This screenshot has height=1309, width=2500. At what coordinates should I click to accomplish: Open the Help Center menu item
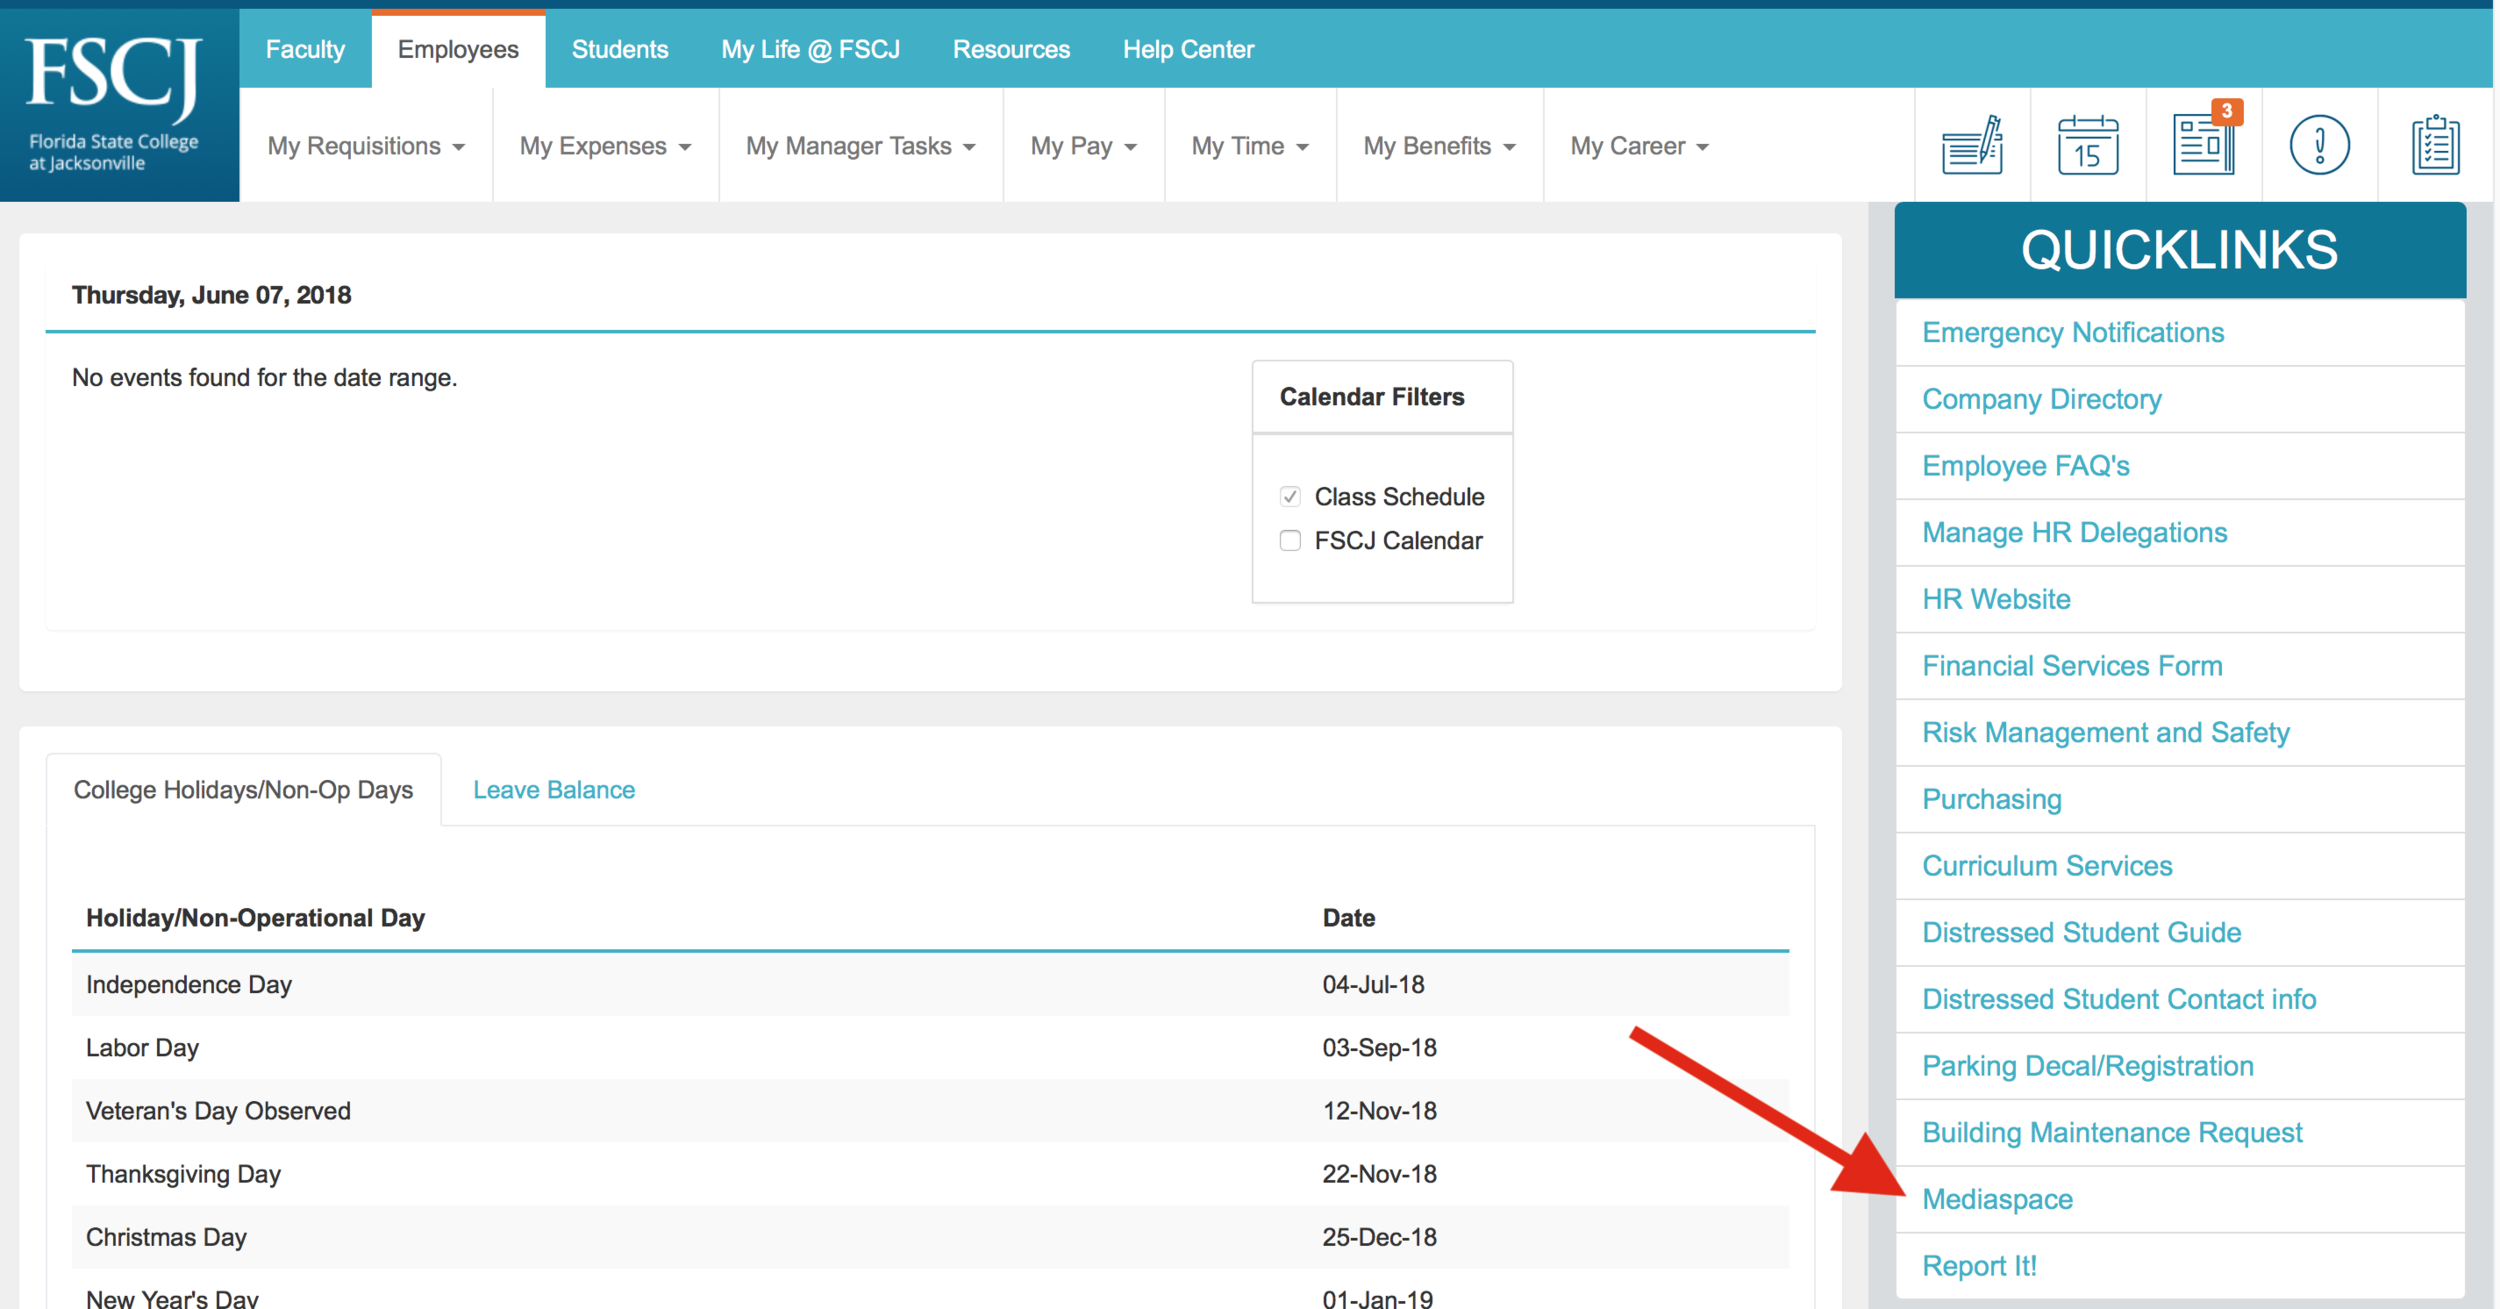point(1188,49)
